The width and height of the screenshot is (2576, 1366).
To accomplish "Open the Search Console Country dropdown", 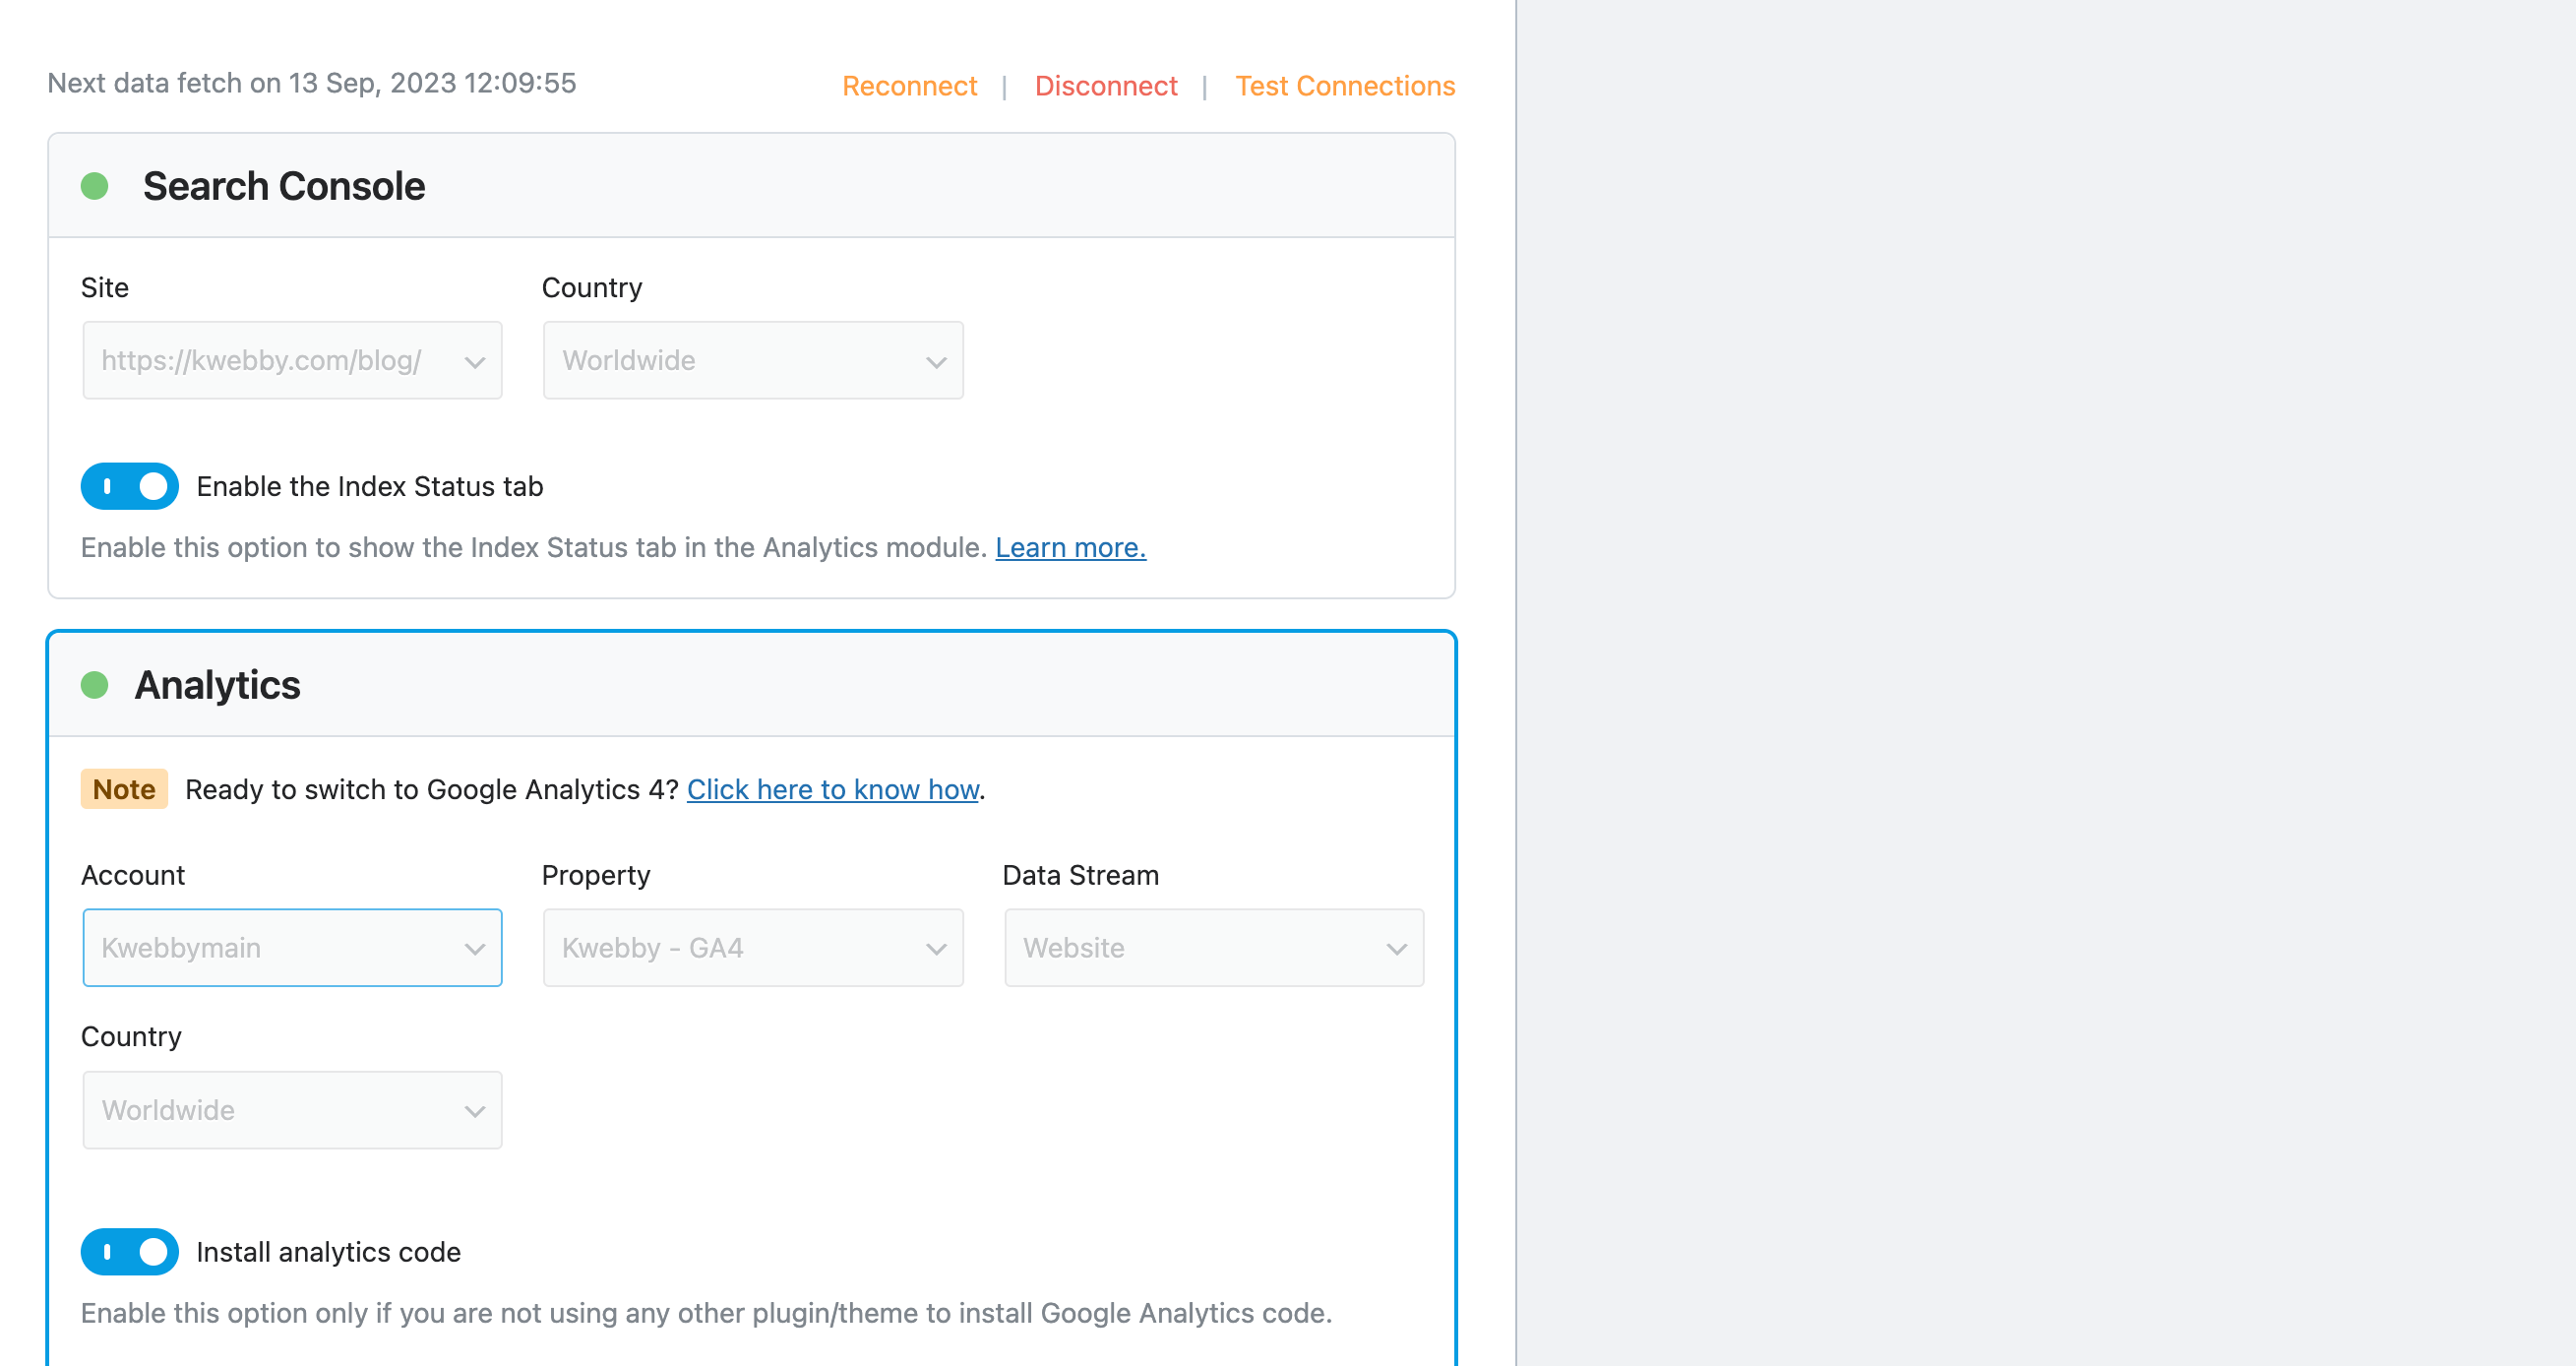I will click(x=753, y=360).
